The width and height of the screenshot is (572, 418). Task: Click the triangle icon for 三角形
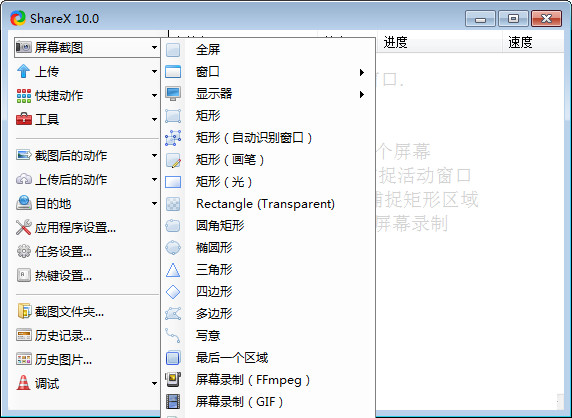(173, 270)
